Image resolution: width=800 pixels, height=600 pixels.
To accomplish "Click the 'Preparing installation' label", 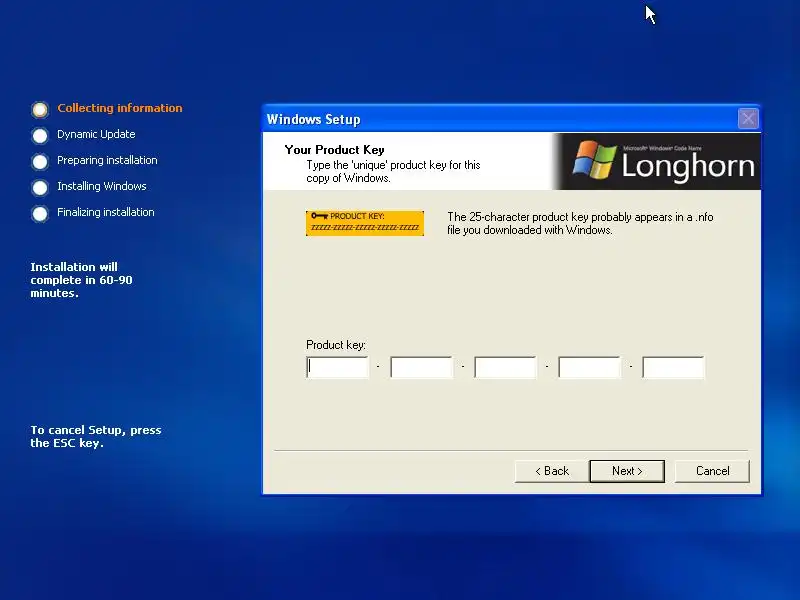I will click(107, 160).
